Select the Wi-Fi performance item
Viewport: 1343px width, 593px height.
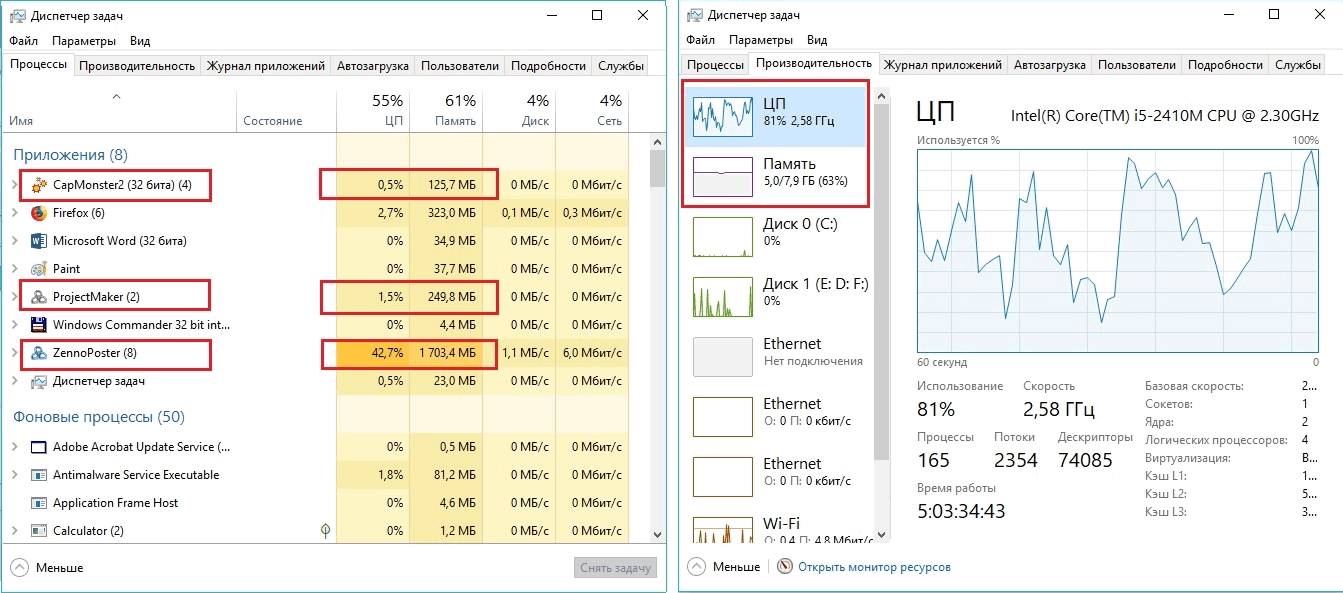(x=775, y=531)
